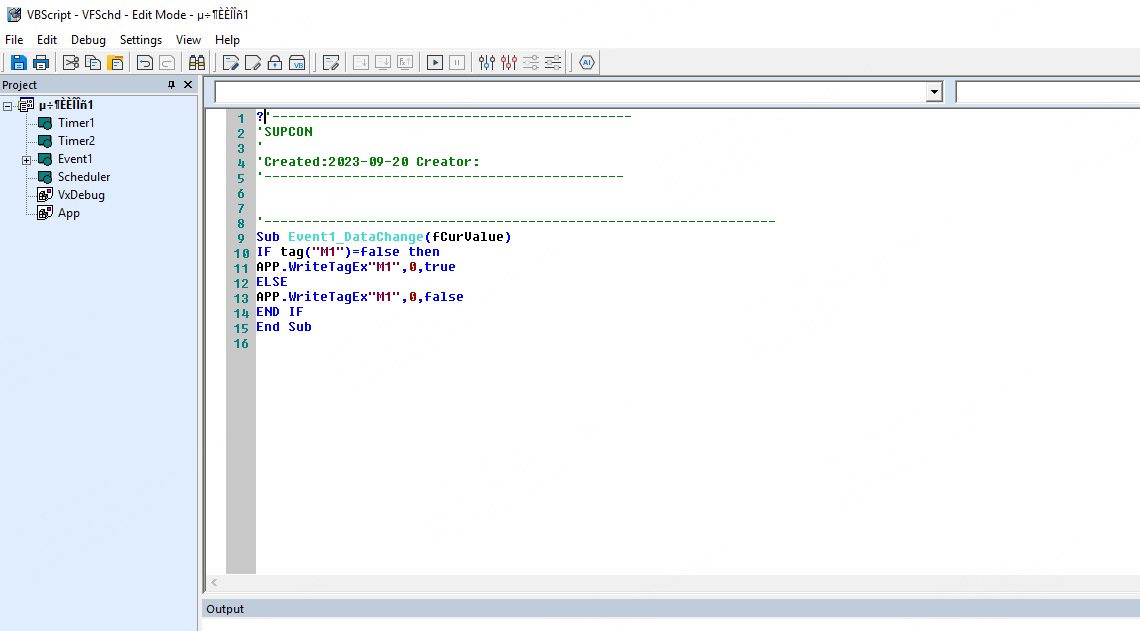
Task: Select Timer2 in project tree
Action: coord(76,141)
